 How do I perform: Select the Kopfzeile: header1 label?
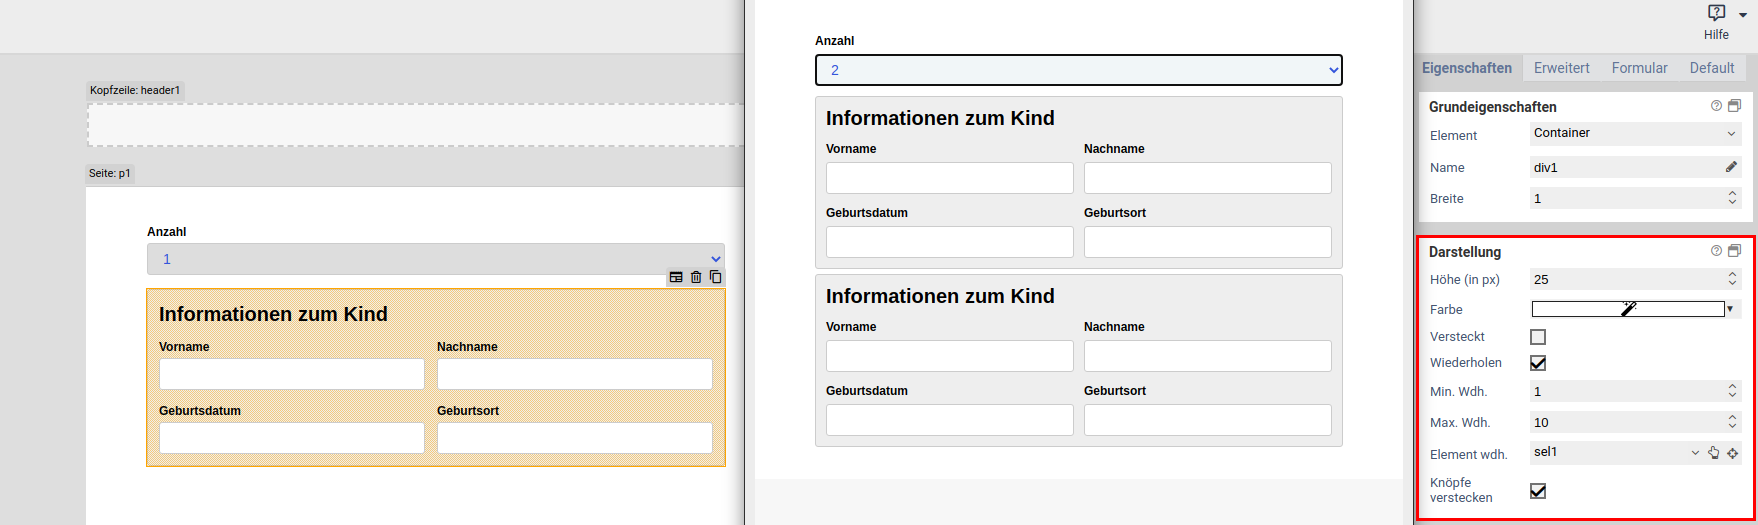click(x=135, y=90)
